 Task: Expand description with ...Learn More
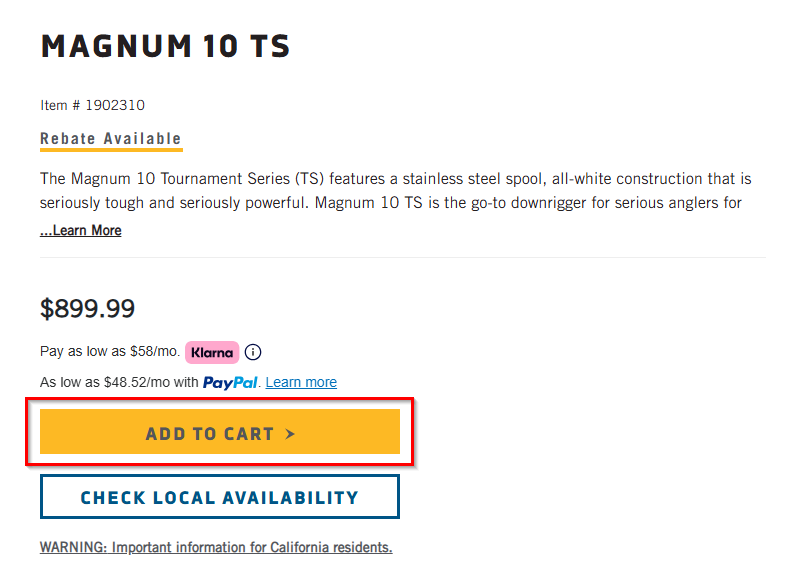click(81, 230)
